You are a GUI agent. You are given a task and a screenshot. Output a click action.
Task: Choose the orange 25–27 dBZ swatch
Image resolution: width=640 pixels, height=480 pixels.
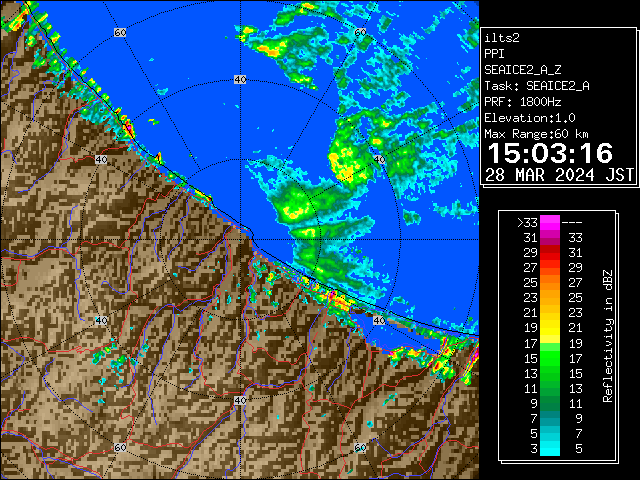550,283
